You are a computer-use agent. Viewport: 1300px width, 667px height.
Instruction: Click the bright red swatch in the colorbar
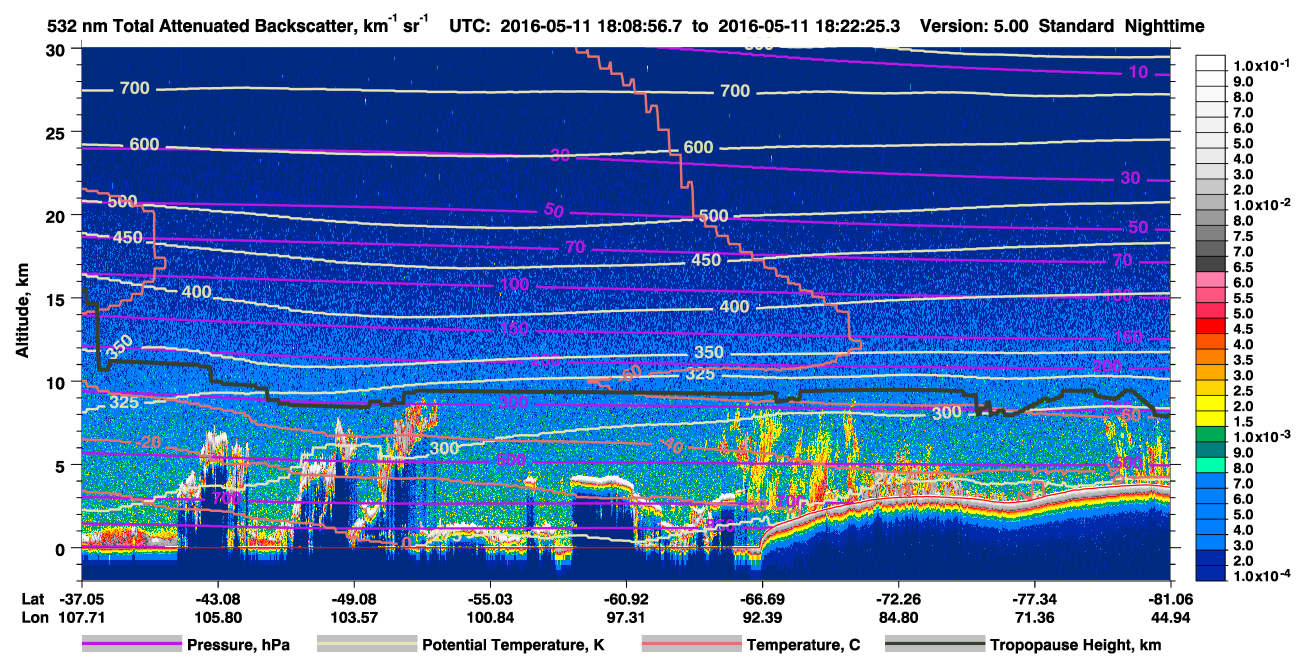pyautogui.click(x=1211, y=326)
